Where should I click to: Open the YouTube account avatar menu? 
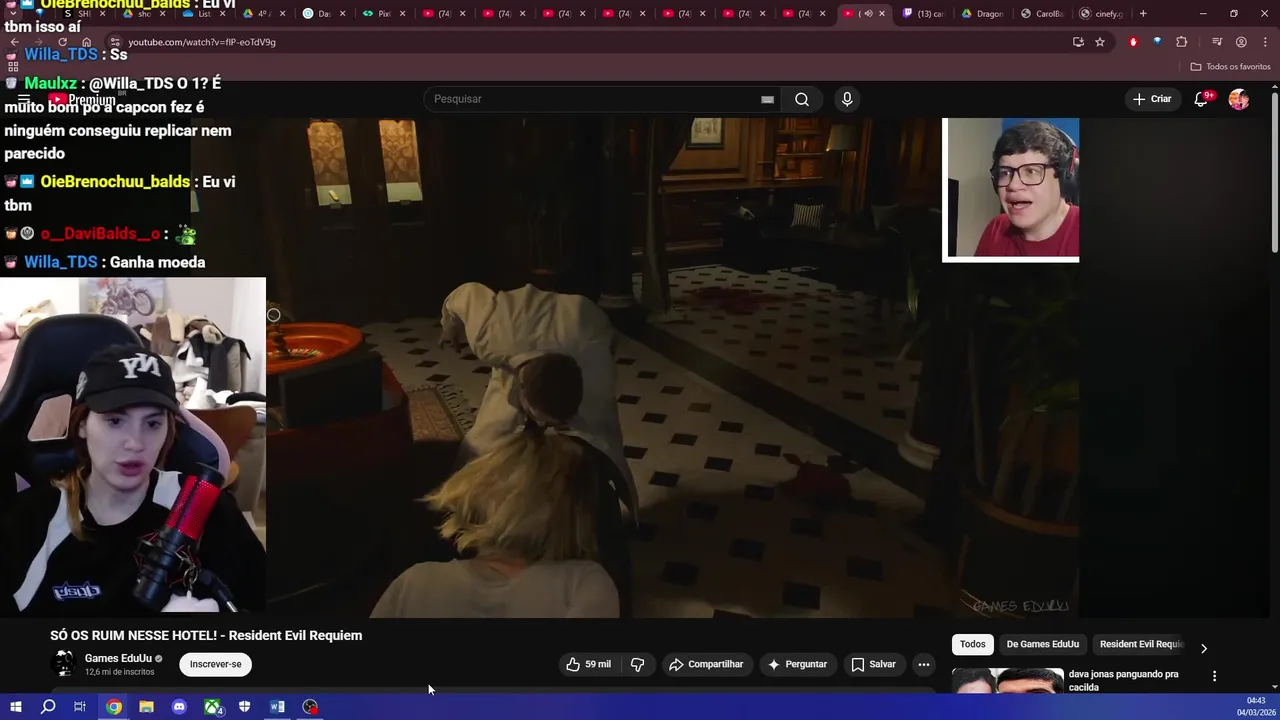coord(1239,99)
